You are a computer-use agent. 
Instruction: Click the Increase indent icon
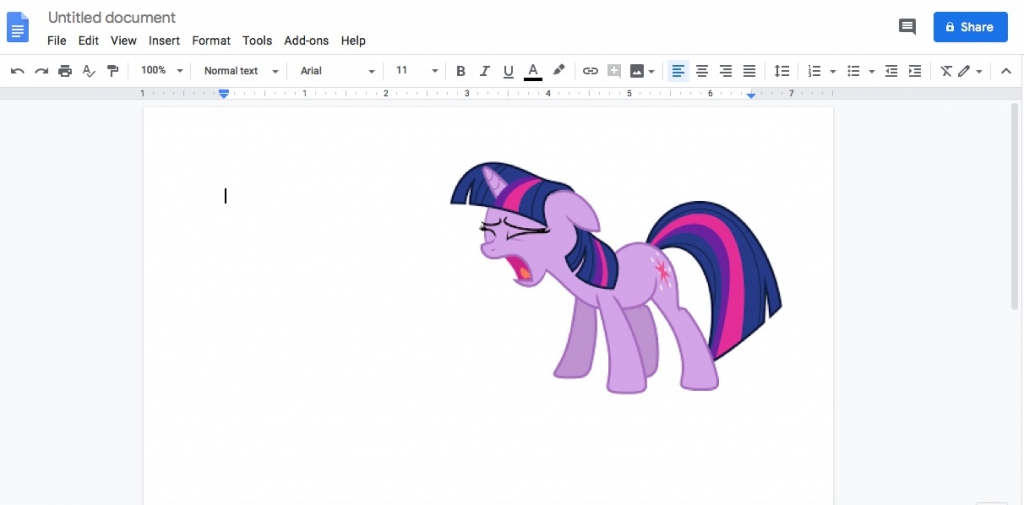915,71
